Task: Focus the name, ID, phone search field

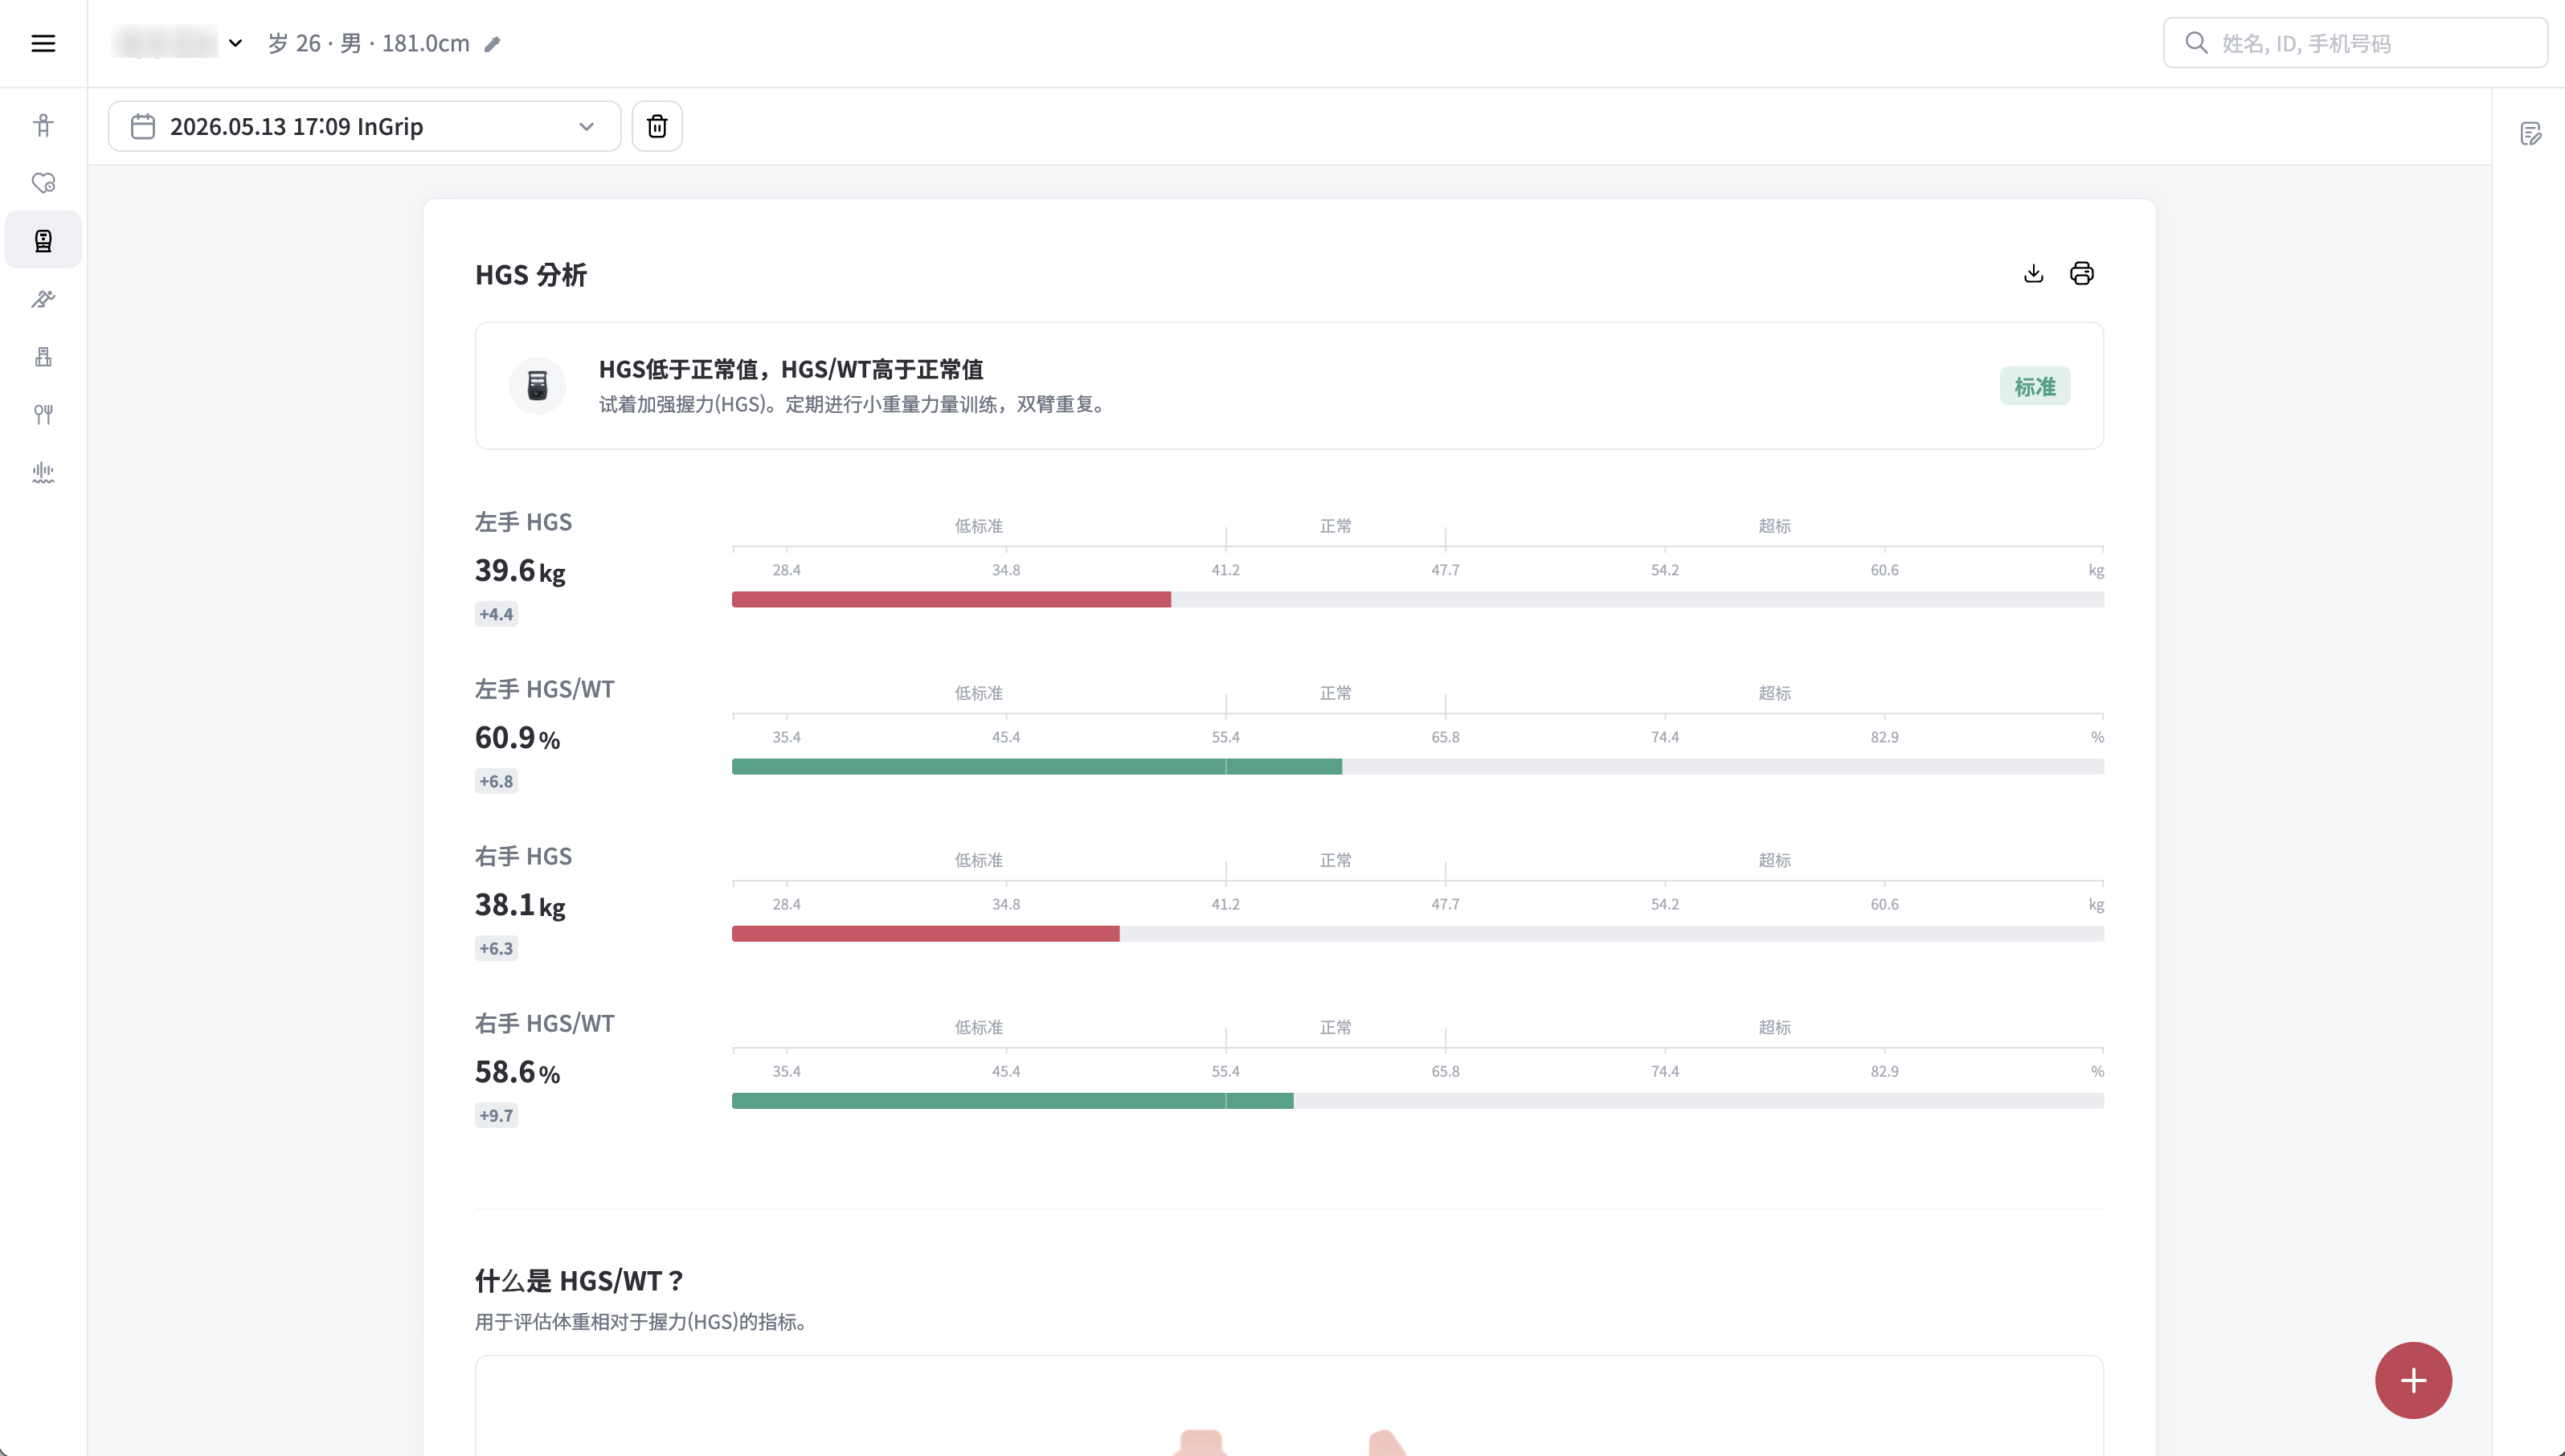Action: click(2356, 43)
